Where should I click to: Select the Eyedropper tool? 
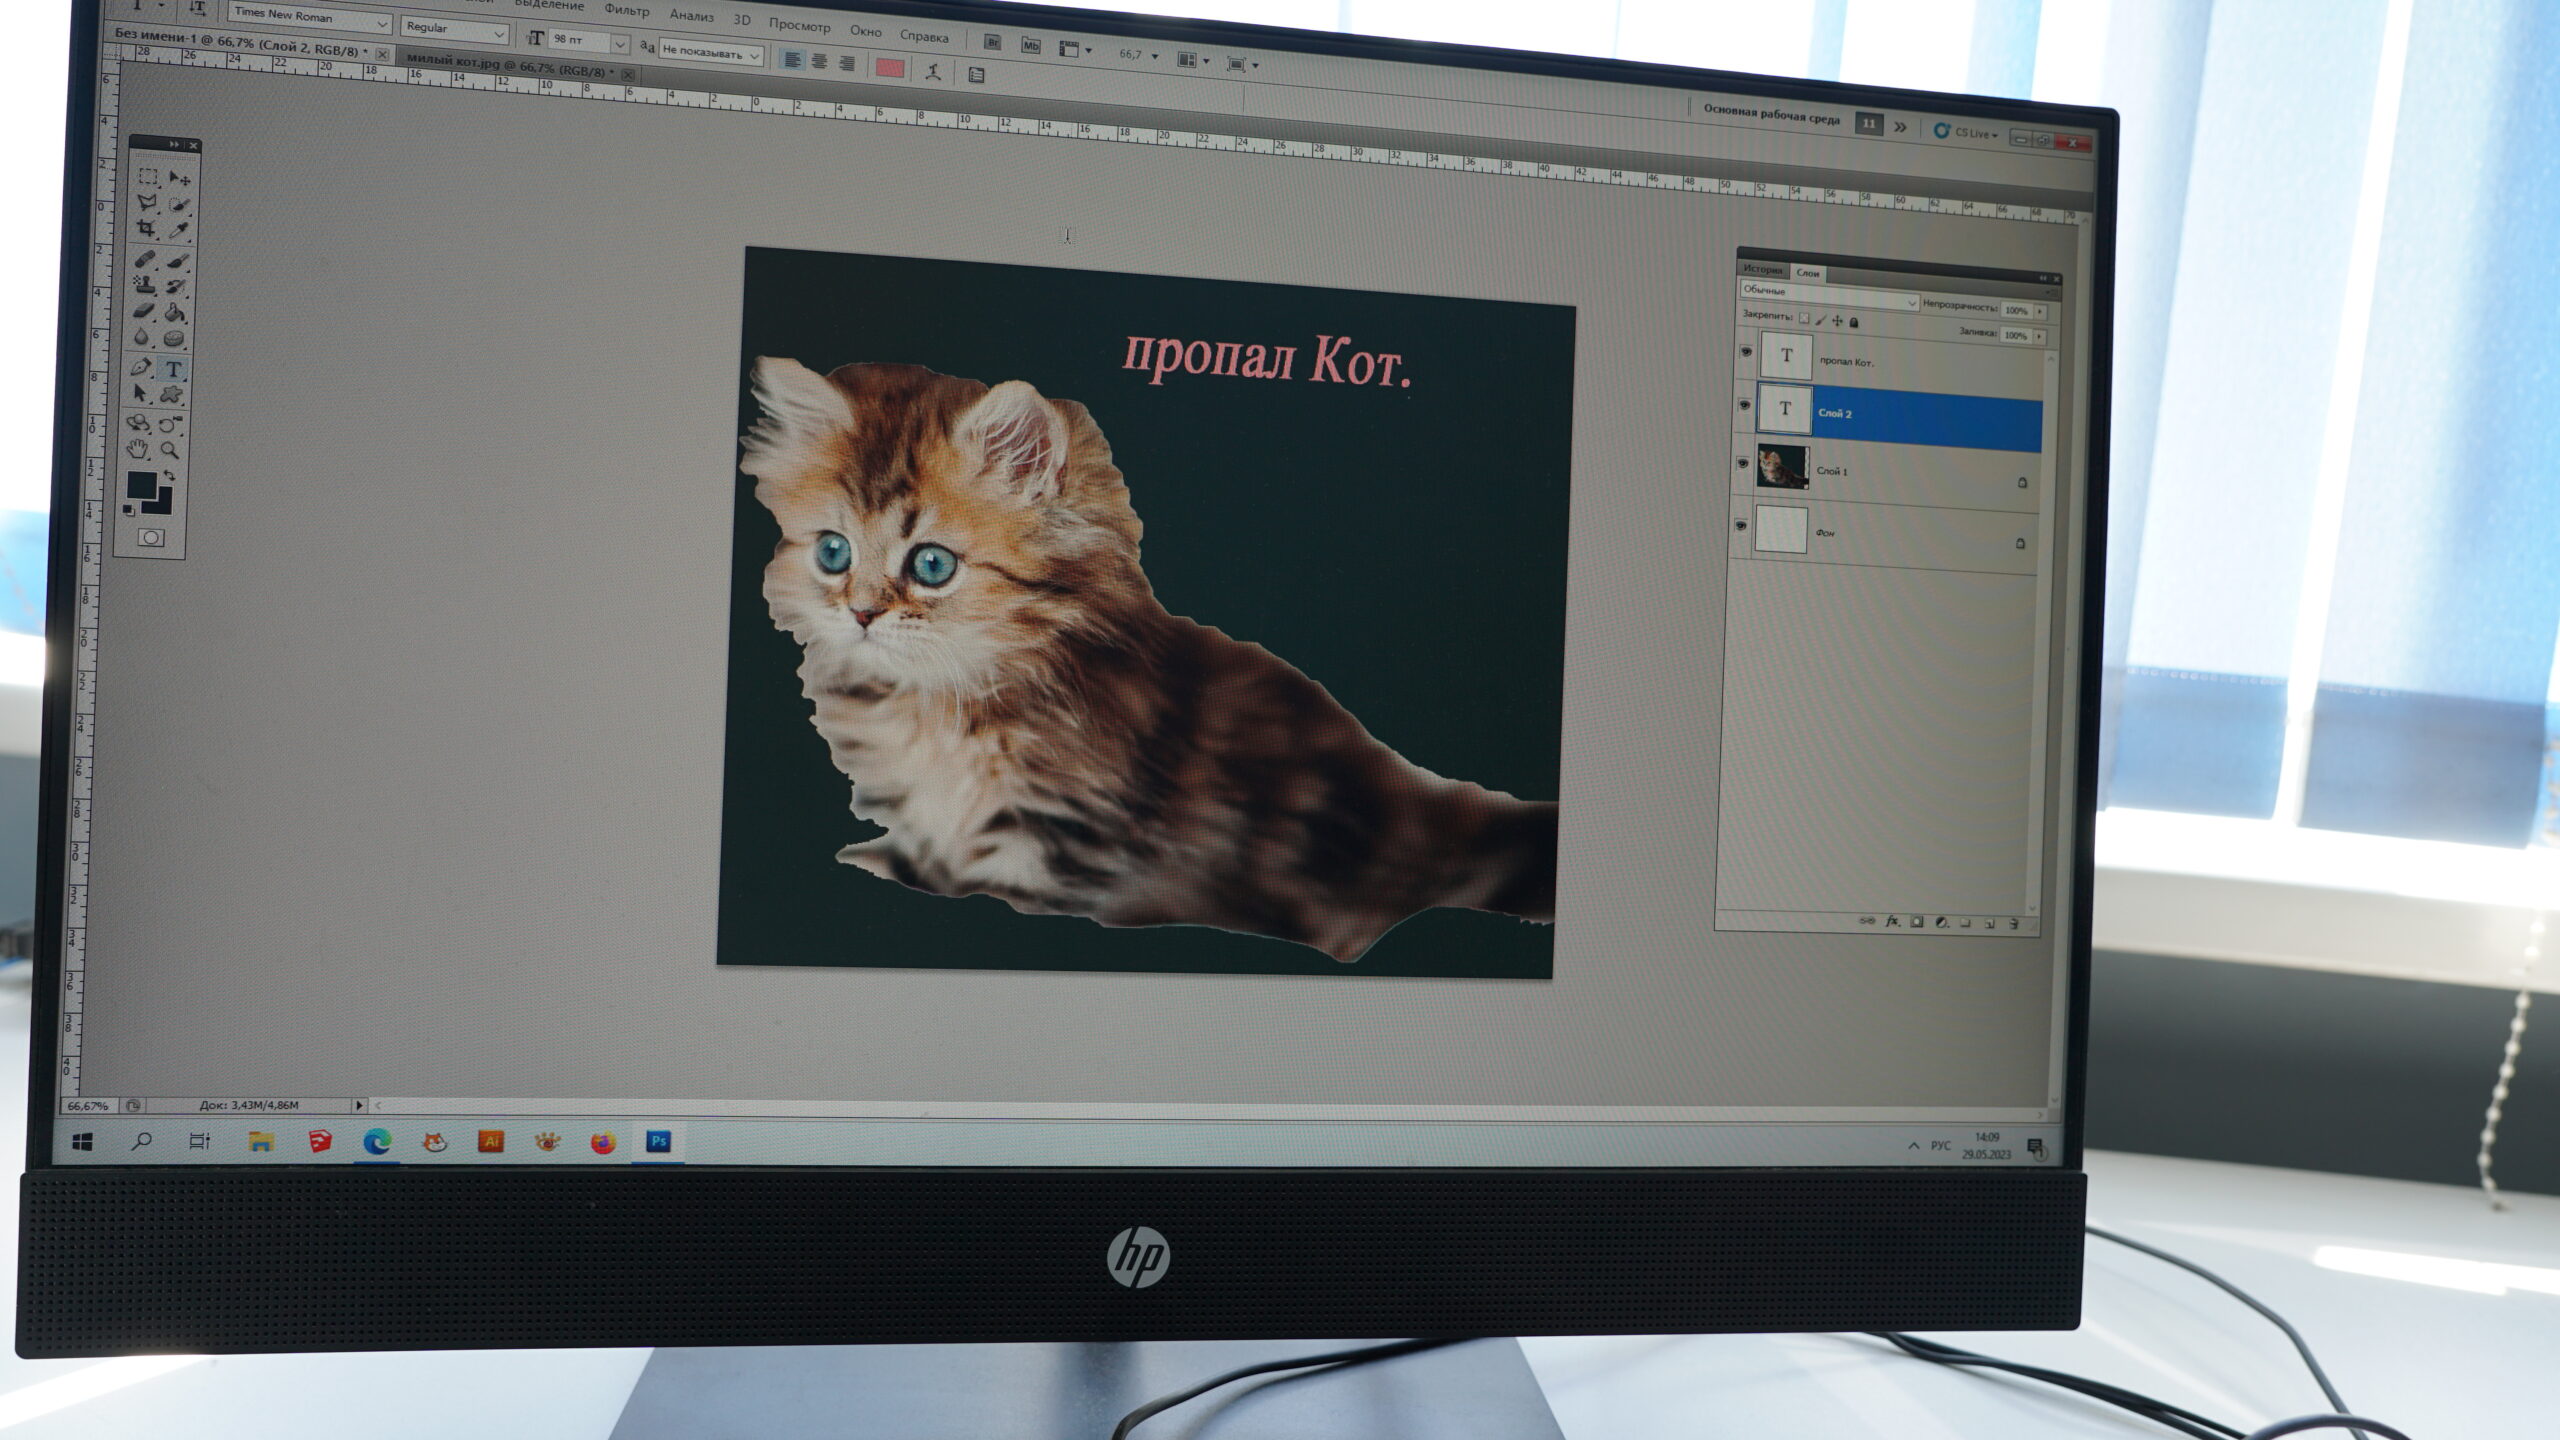(179, 230)
